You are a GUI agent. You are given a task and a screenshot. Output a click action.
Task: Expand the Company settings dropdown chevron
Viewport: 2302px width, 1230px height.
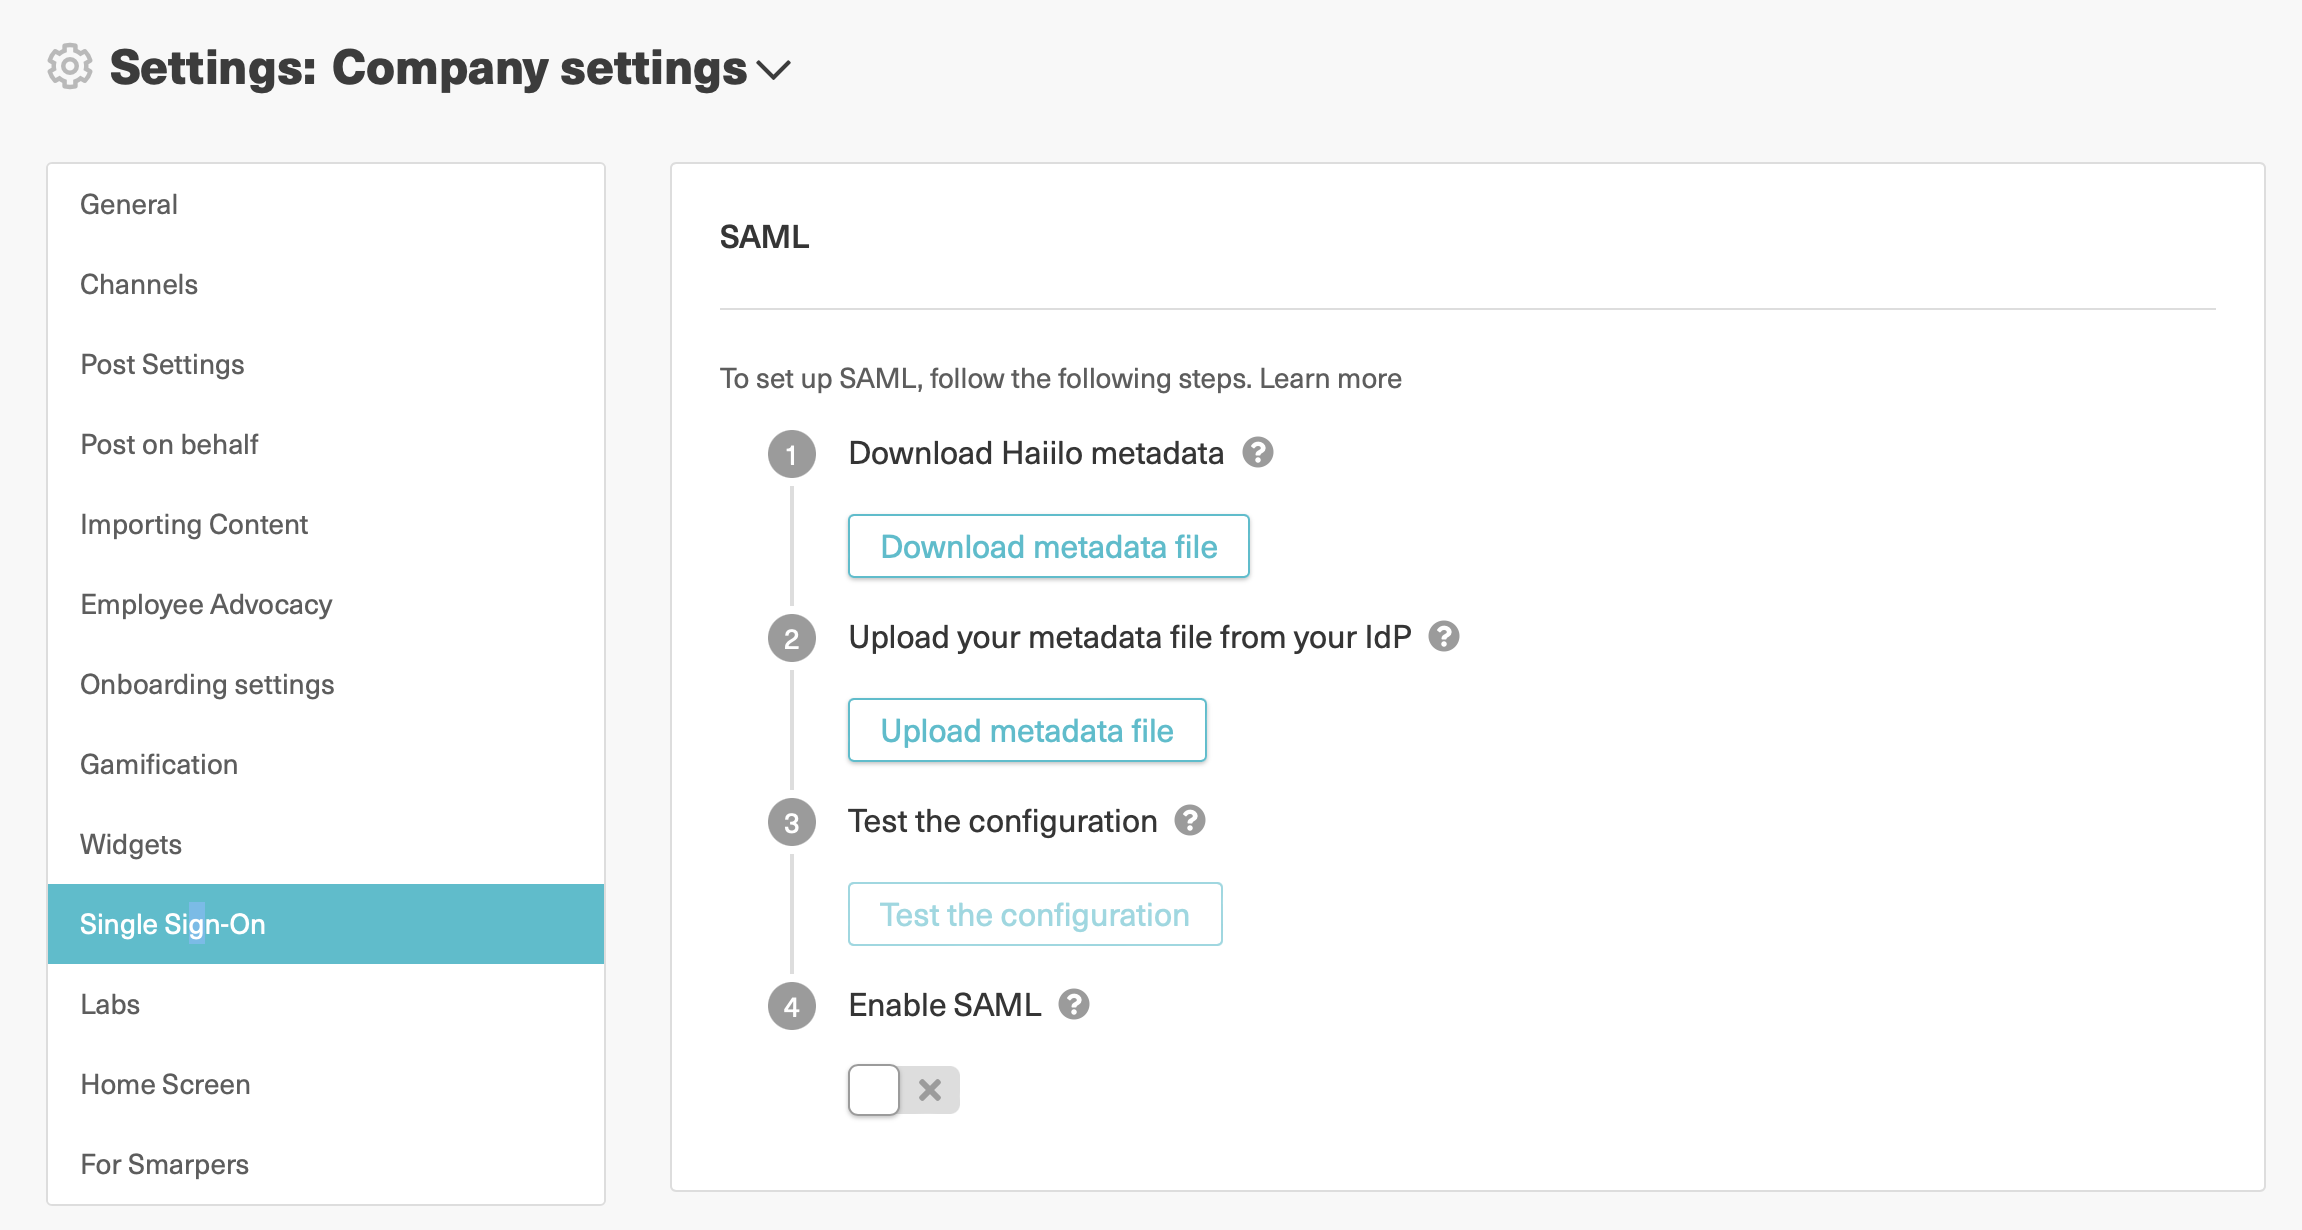[x=773, y=70]
